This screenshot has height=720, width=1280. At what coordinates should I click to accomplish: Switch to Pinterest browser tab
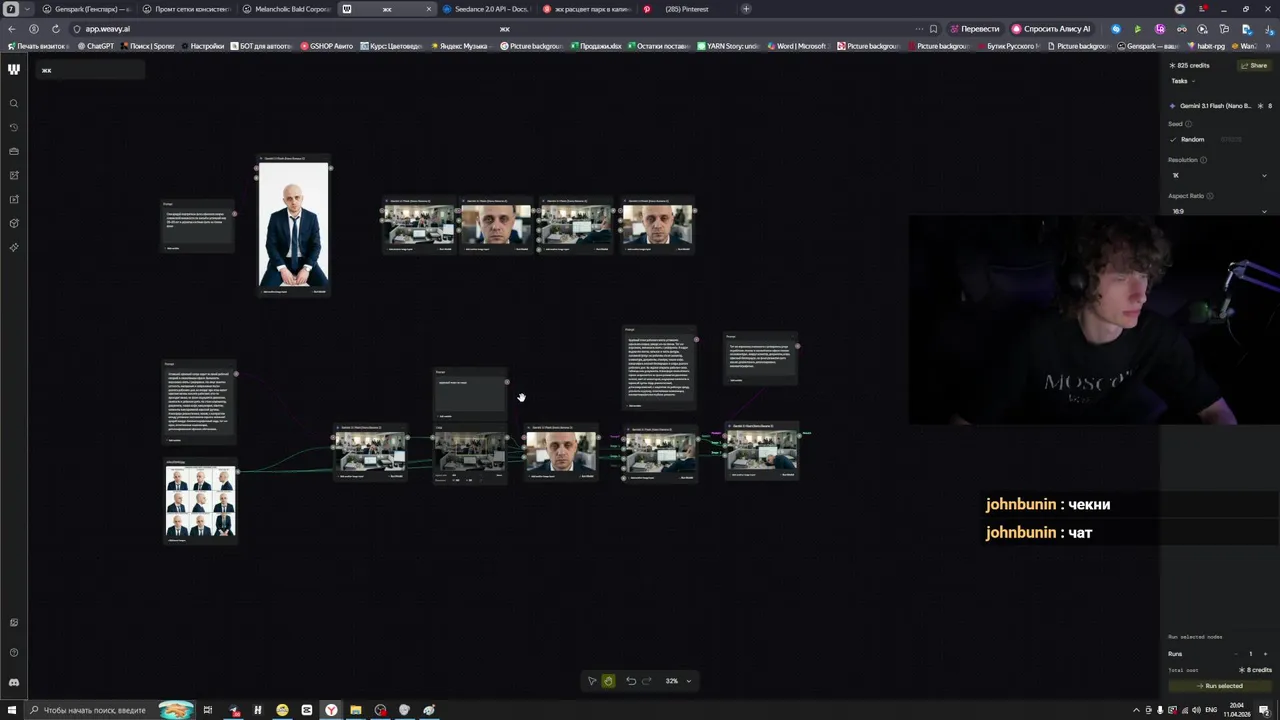(686, 9)
